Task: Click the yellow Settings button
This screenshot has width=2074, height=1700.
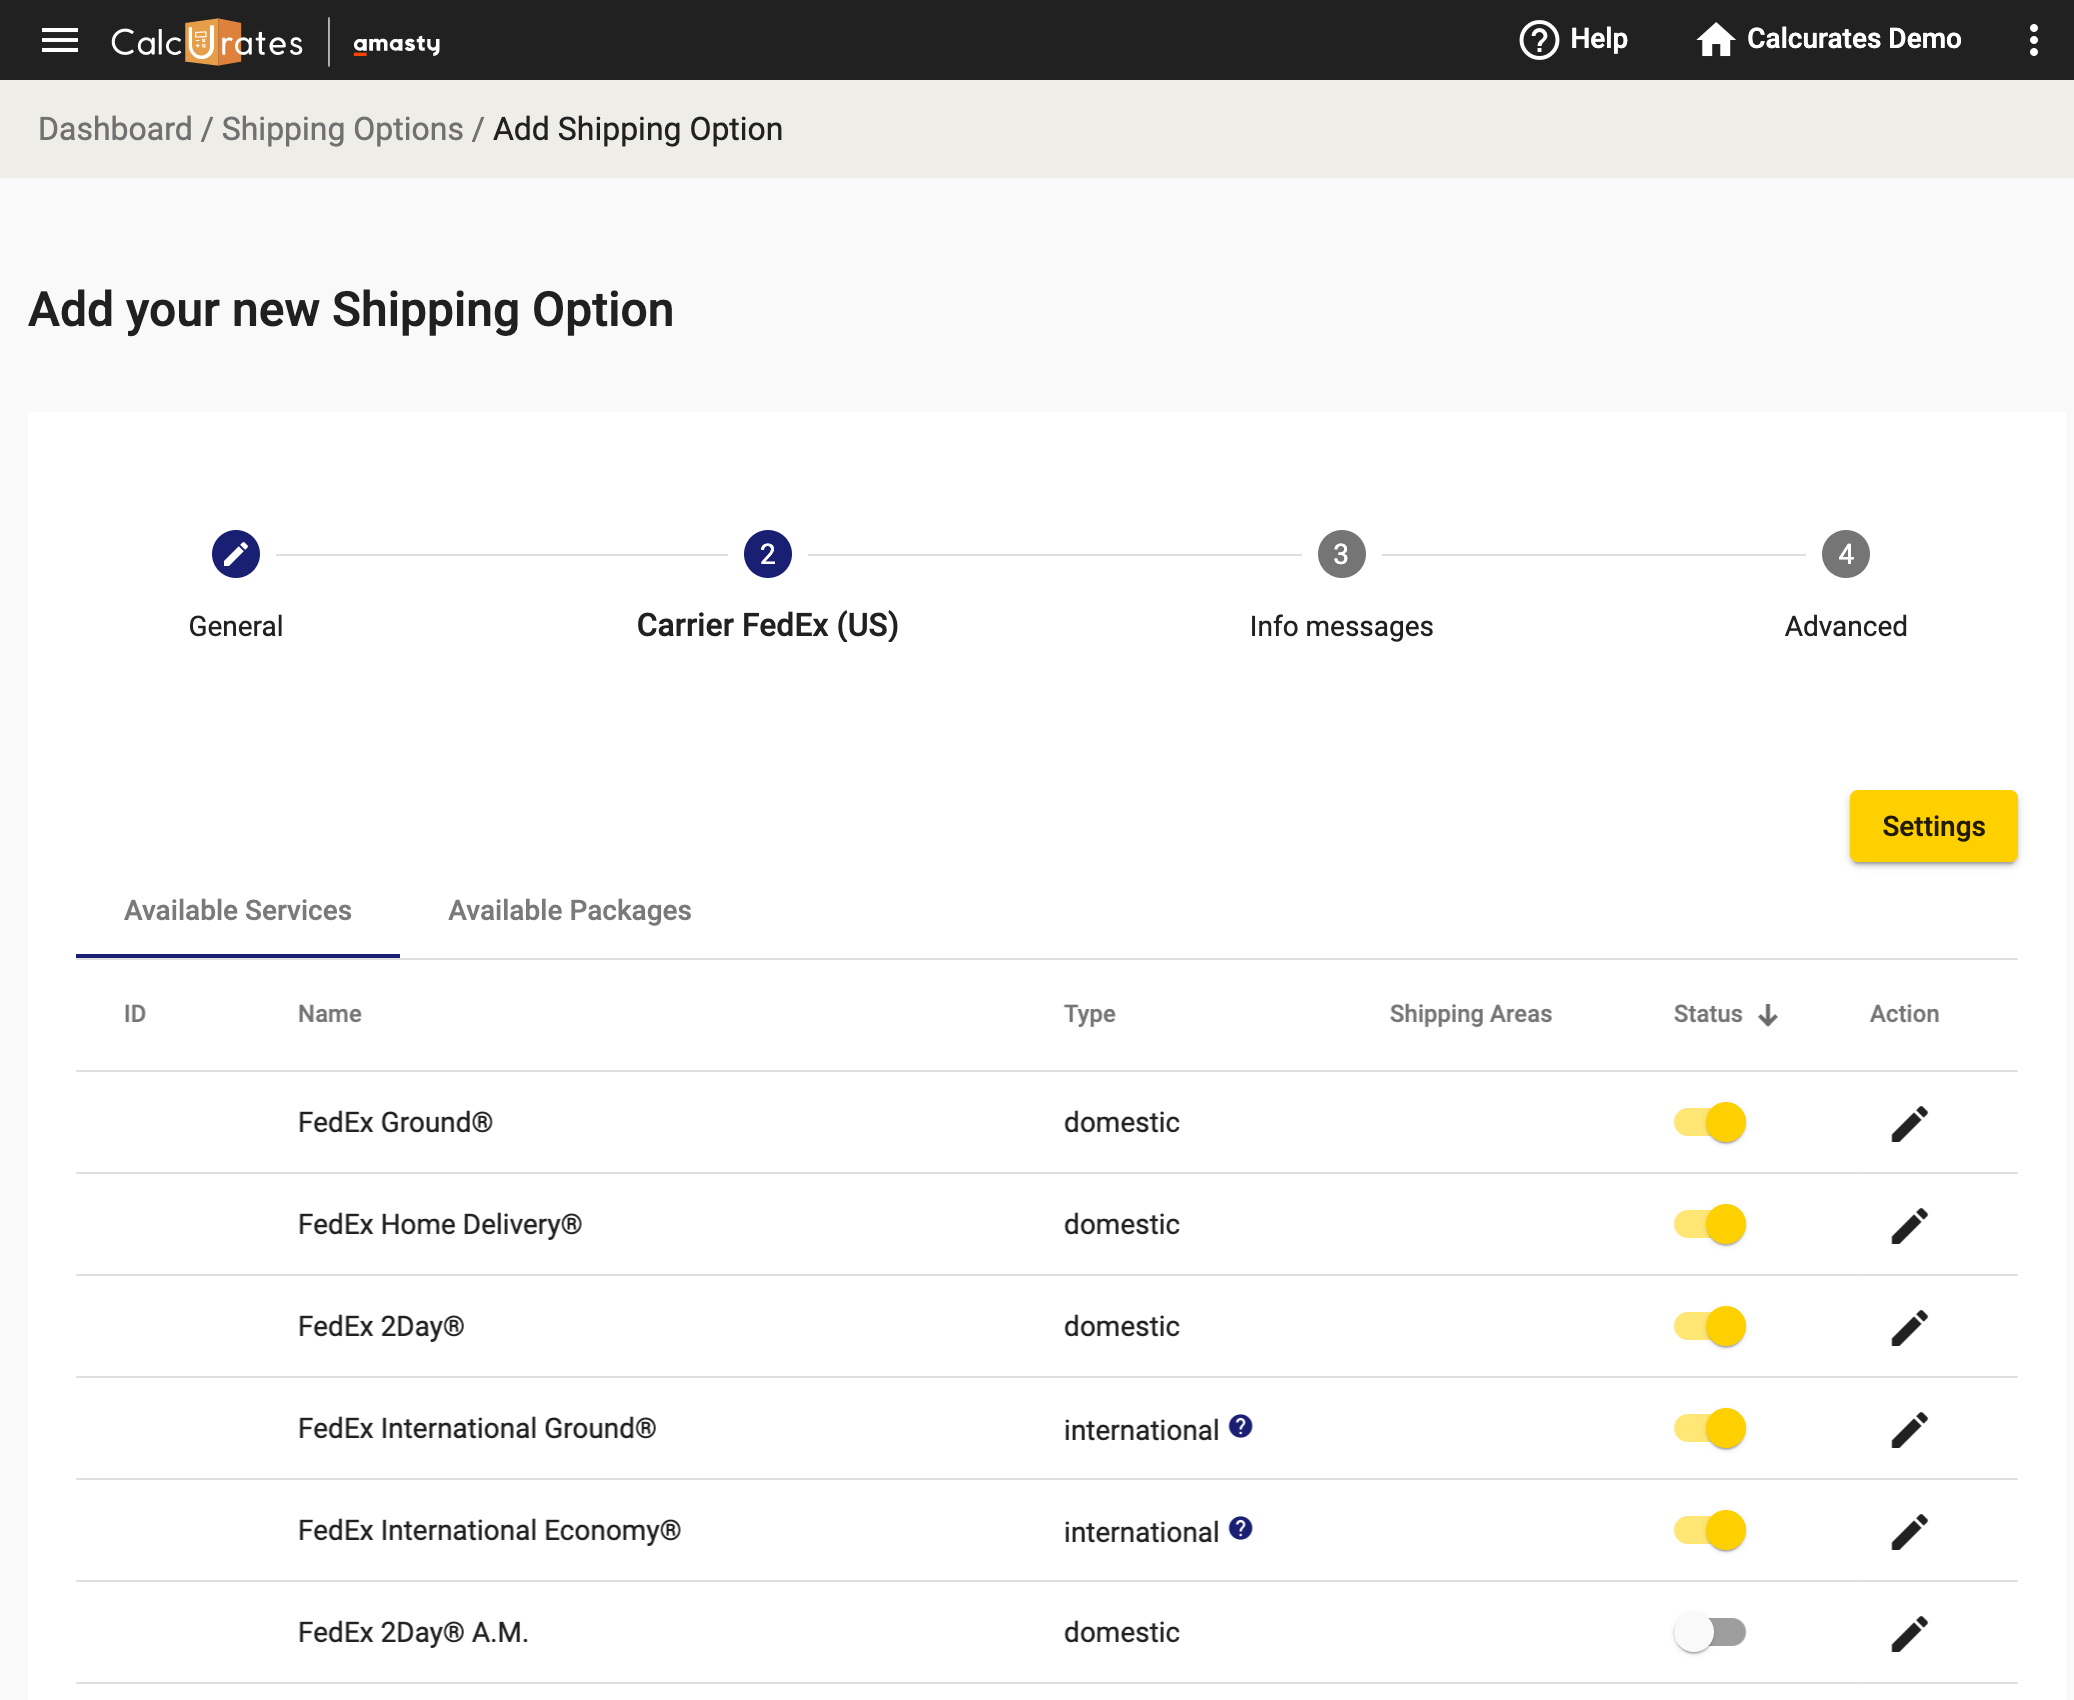Action: [x=1933, y=826]
